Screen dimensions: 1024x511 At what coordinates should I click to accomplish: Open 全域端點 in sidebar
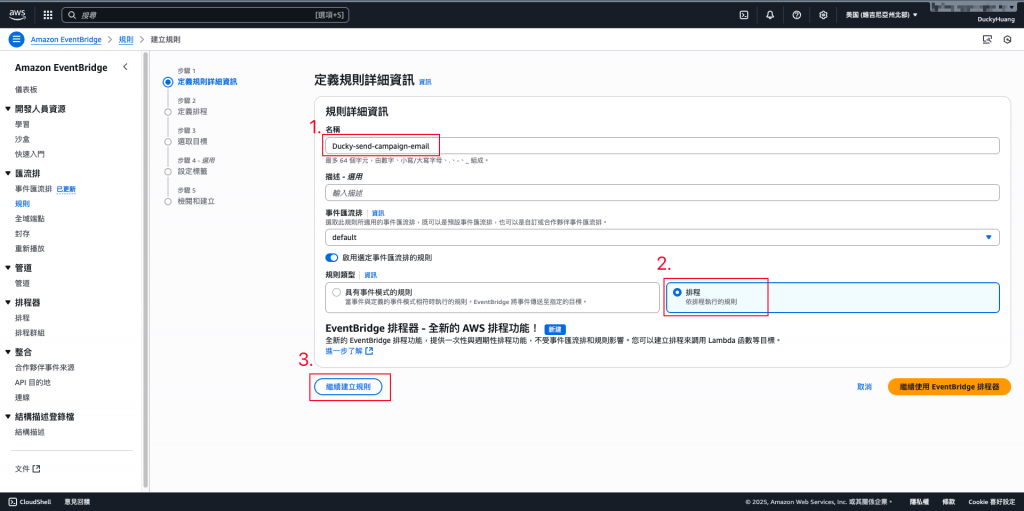(30, 219)
